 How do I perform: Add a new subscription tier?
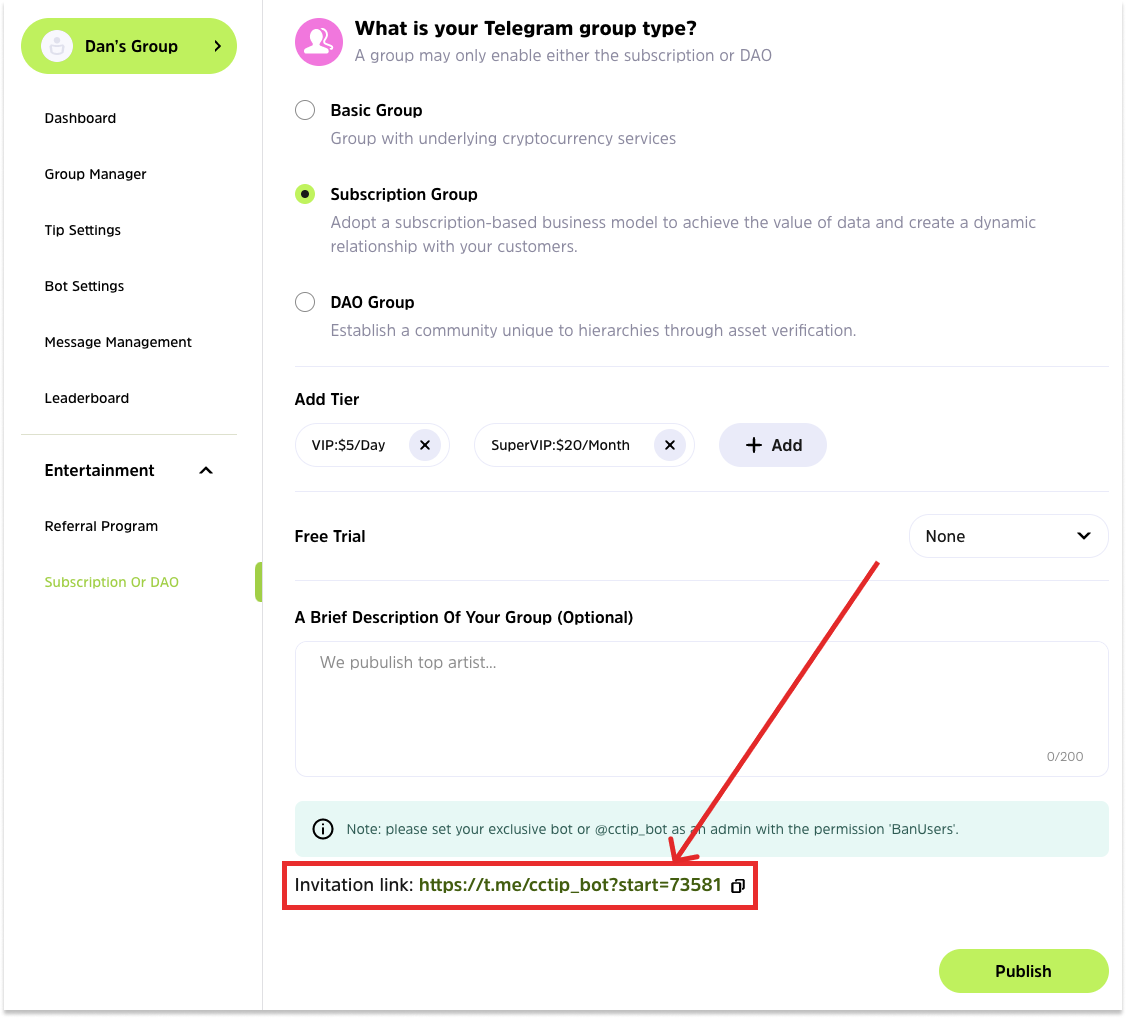pos(772,446)
